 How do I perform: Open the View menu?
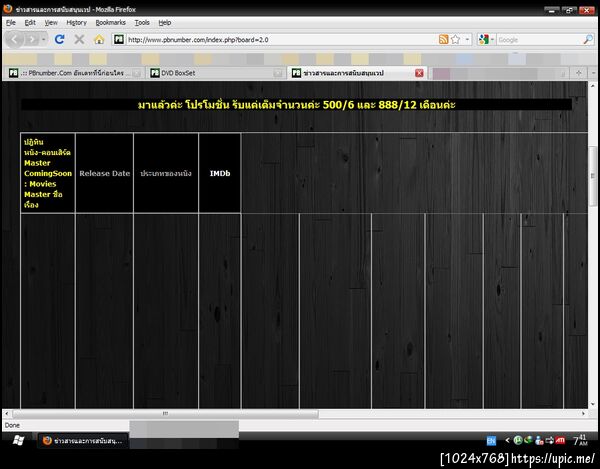[51, 23]
